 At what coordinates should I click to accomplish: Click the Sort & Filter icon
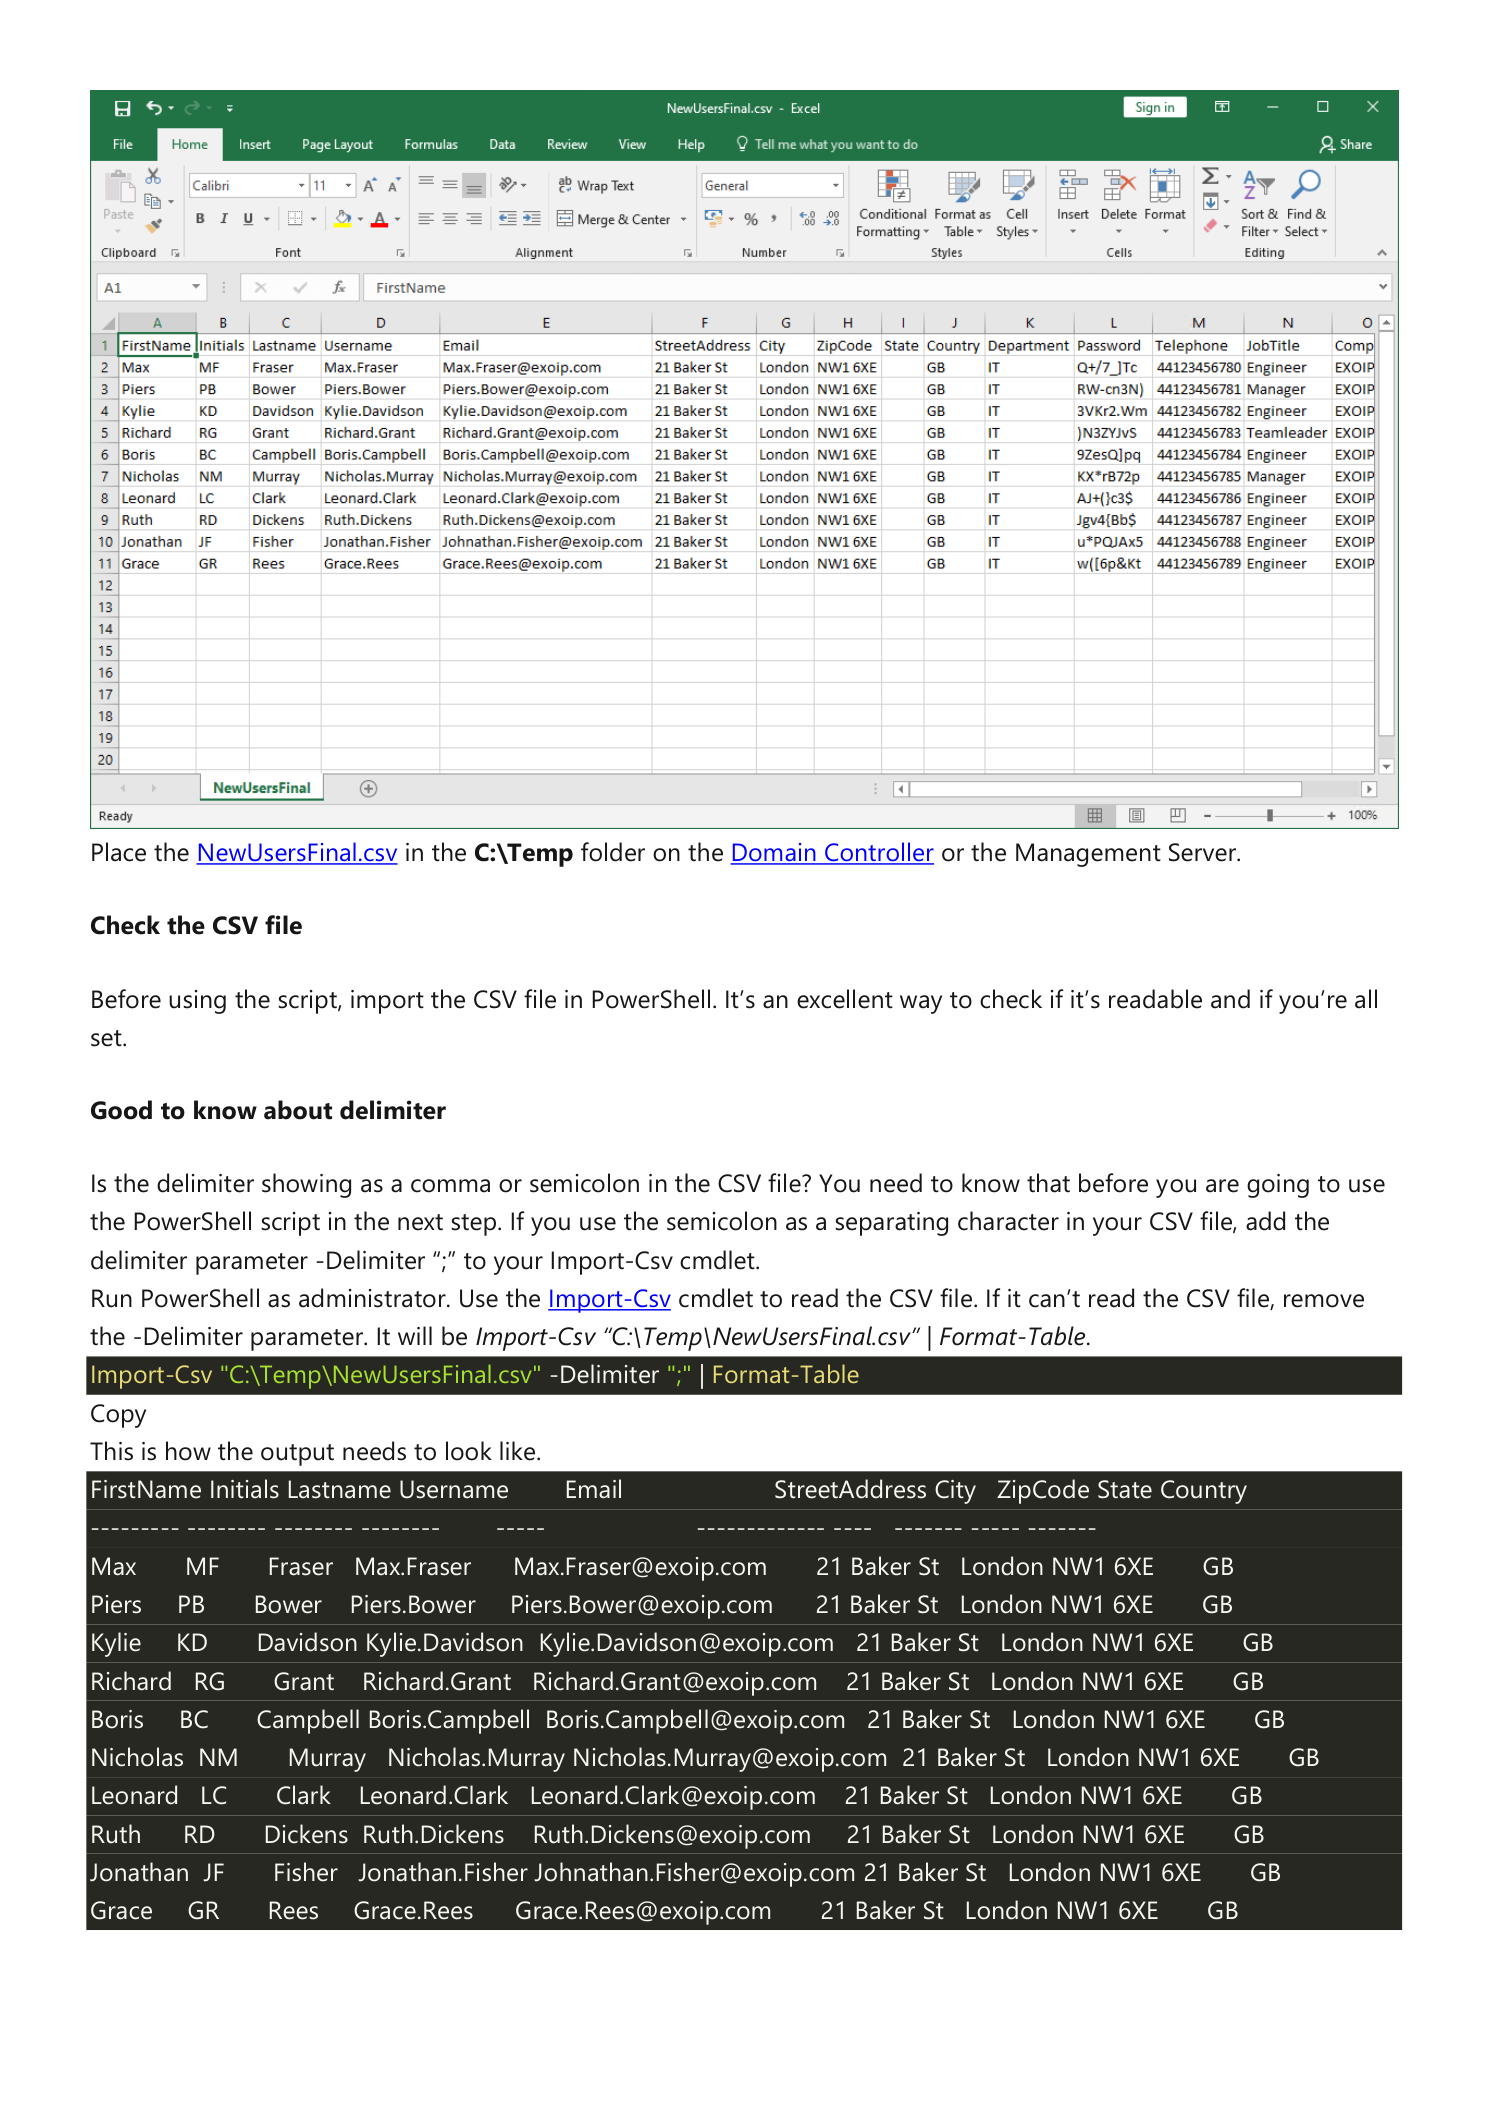coord(1258,186)
